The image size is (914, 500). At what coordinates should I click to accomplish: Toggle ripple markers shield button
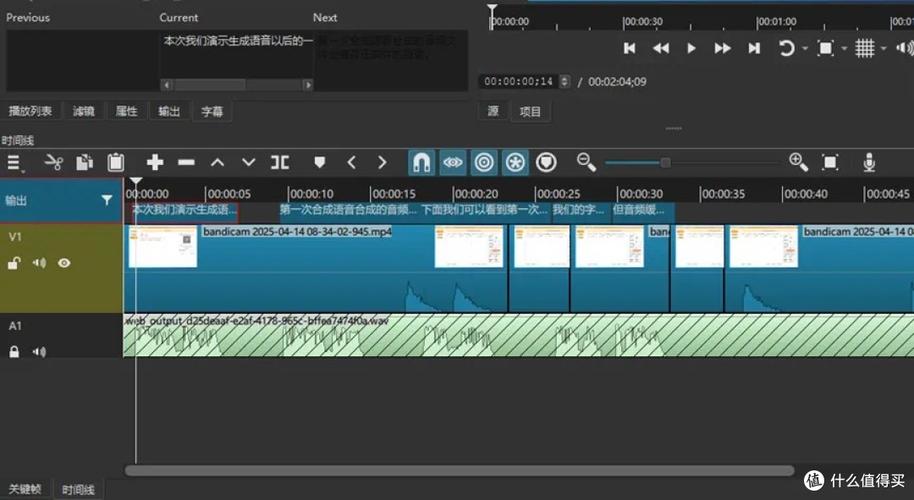(546, 163)
